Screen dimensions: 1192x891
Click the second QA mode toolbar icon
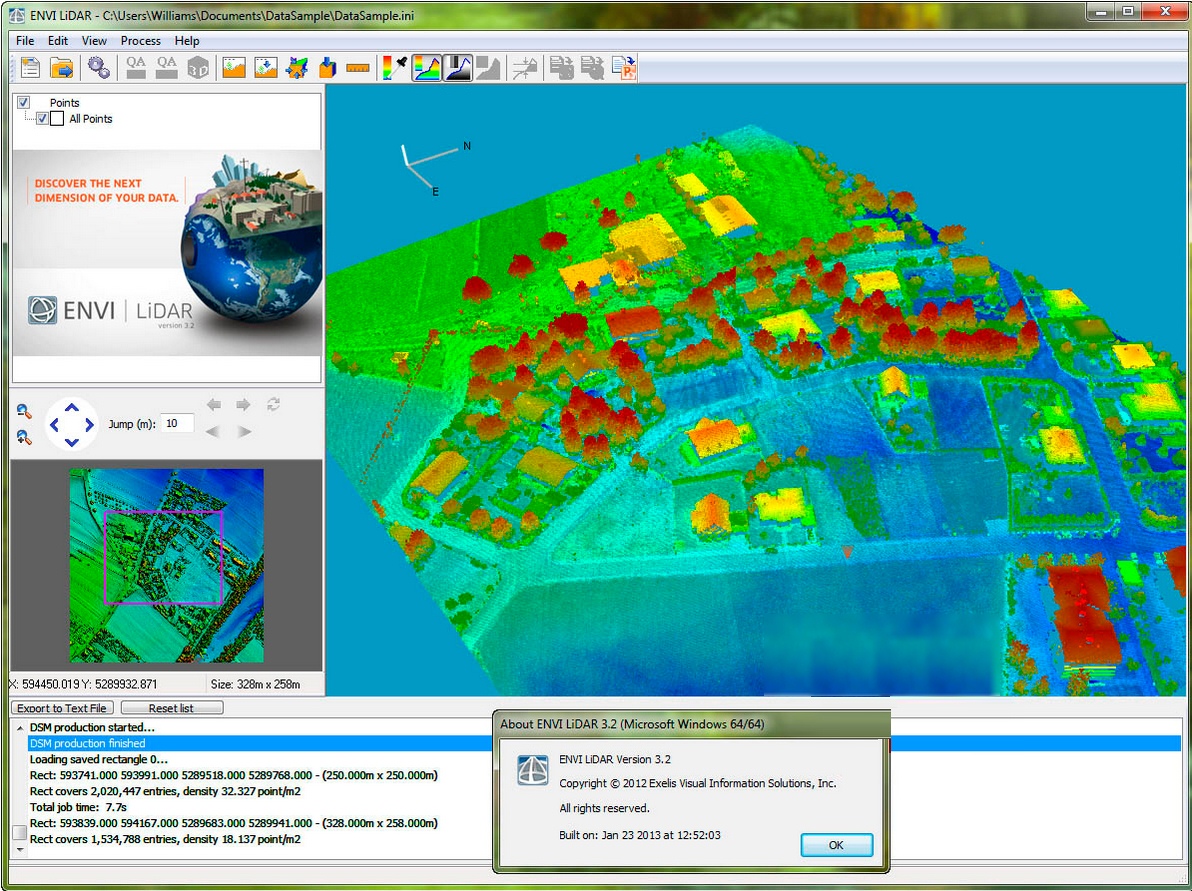point(166,68)
